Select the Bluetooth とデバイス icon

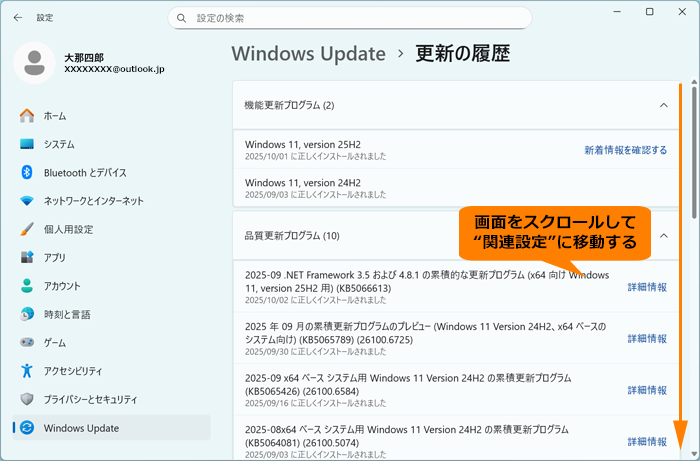(x=27, y=172)
